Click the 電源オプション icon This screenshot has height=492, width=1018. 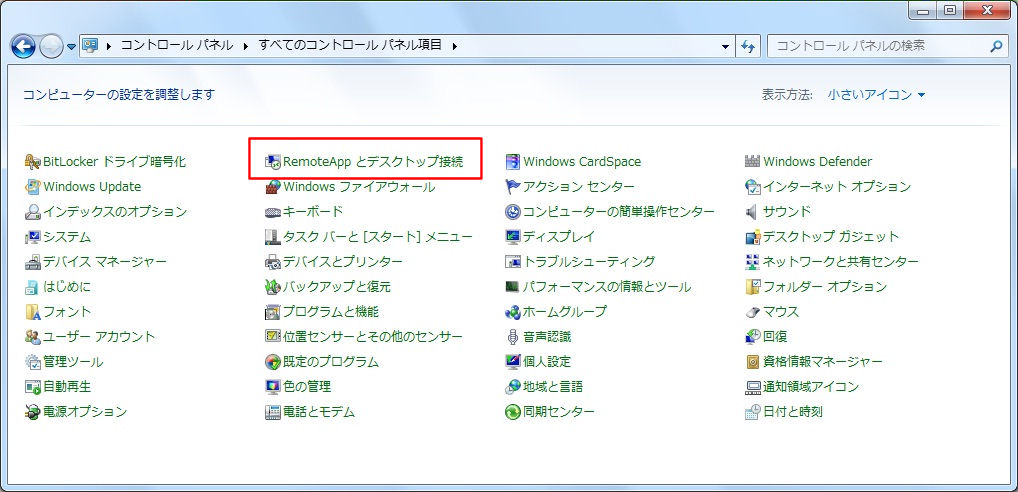click(32, 412)
